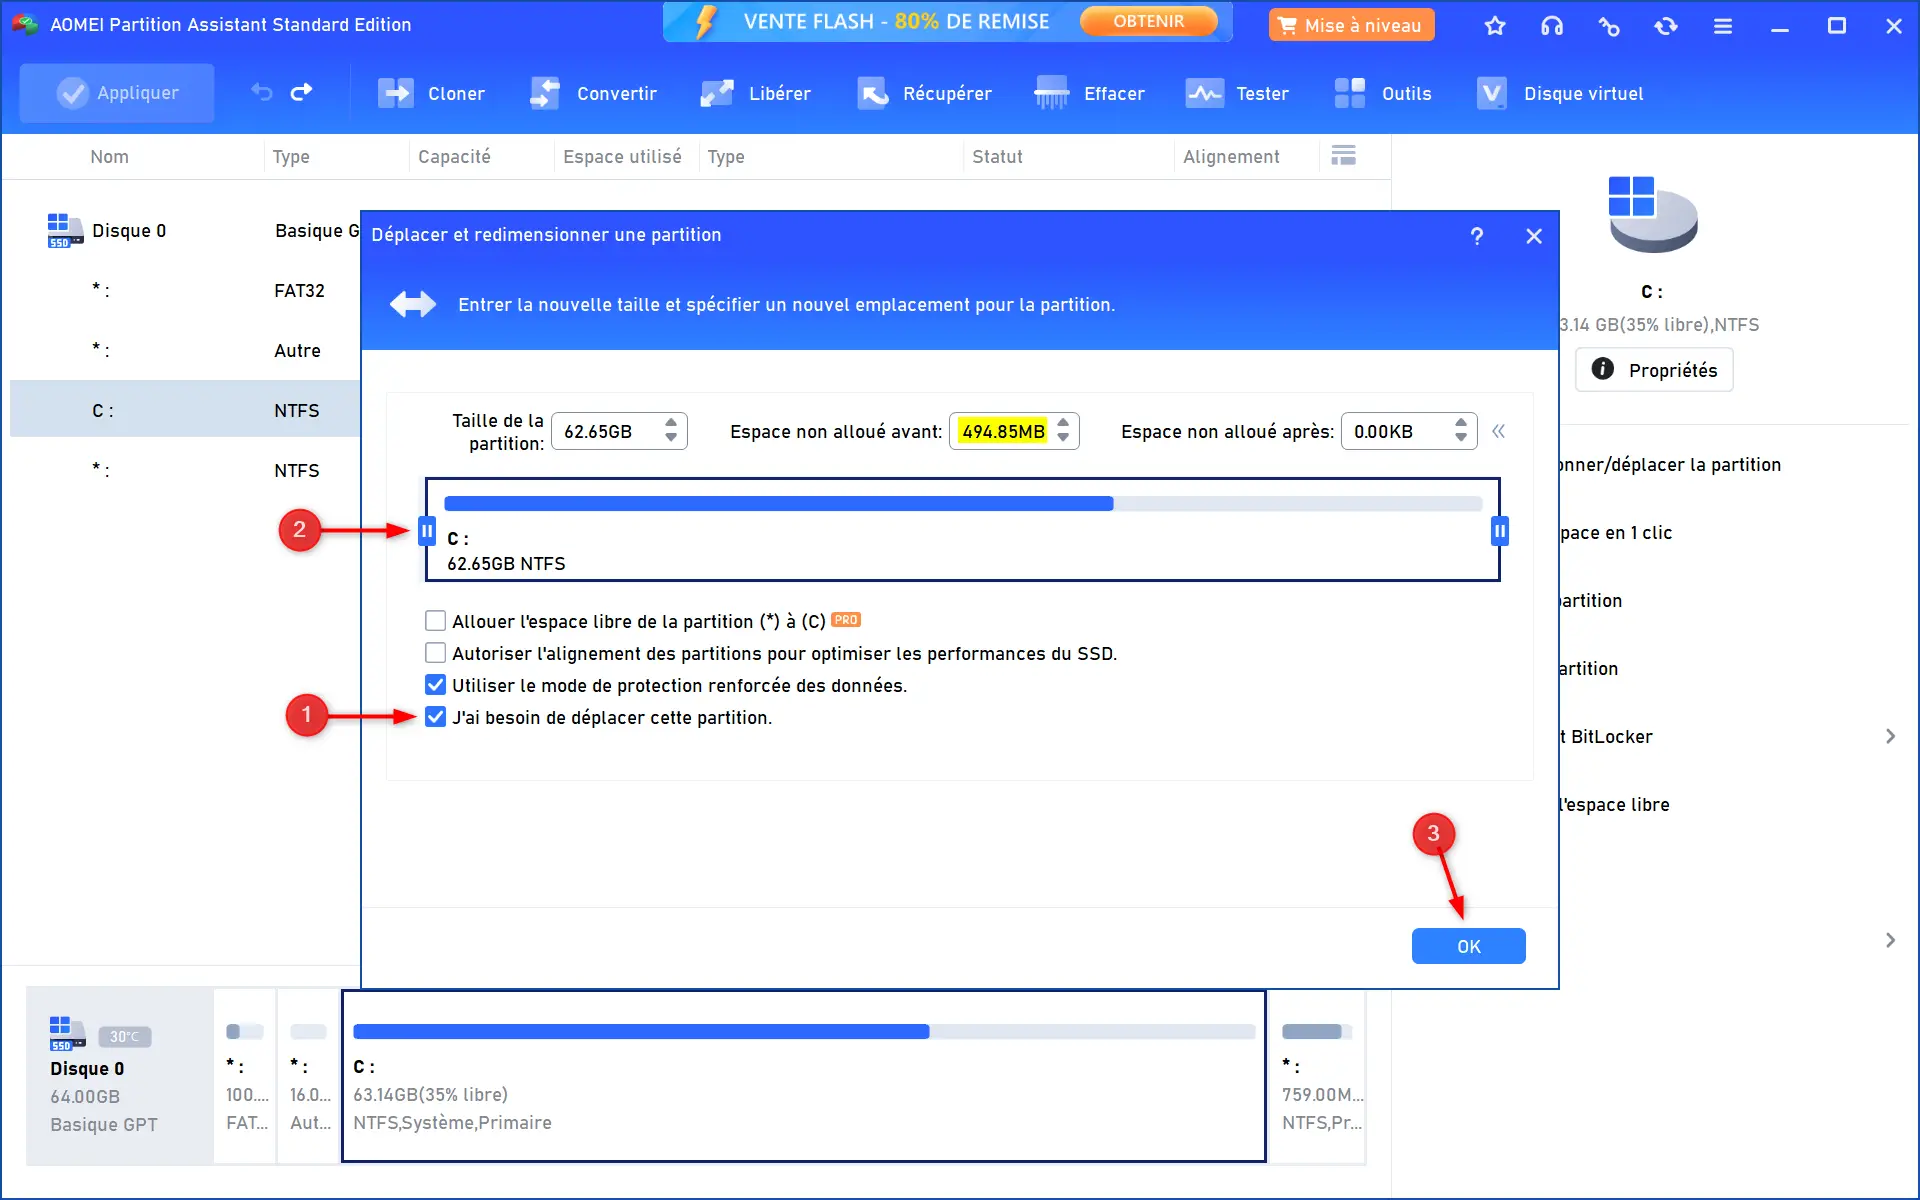
Task: Click the refresh icon in title bar
Action: click(x=1666, y=26)
